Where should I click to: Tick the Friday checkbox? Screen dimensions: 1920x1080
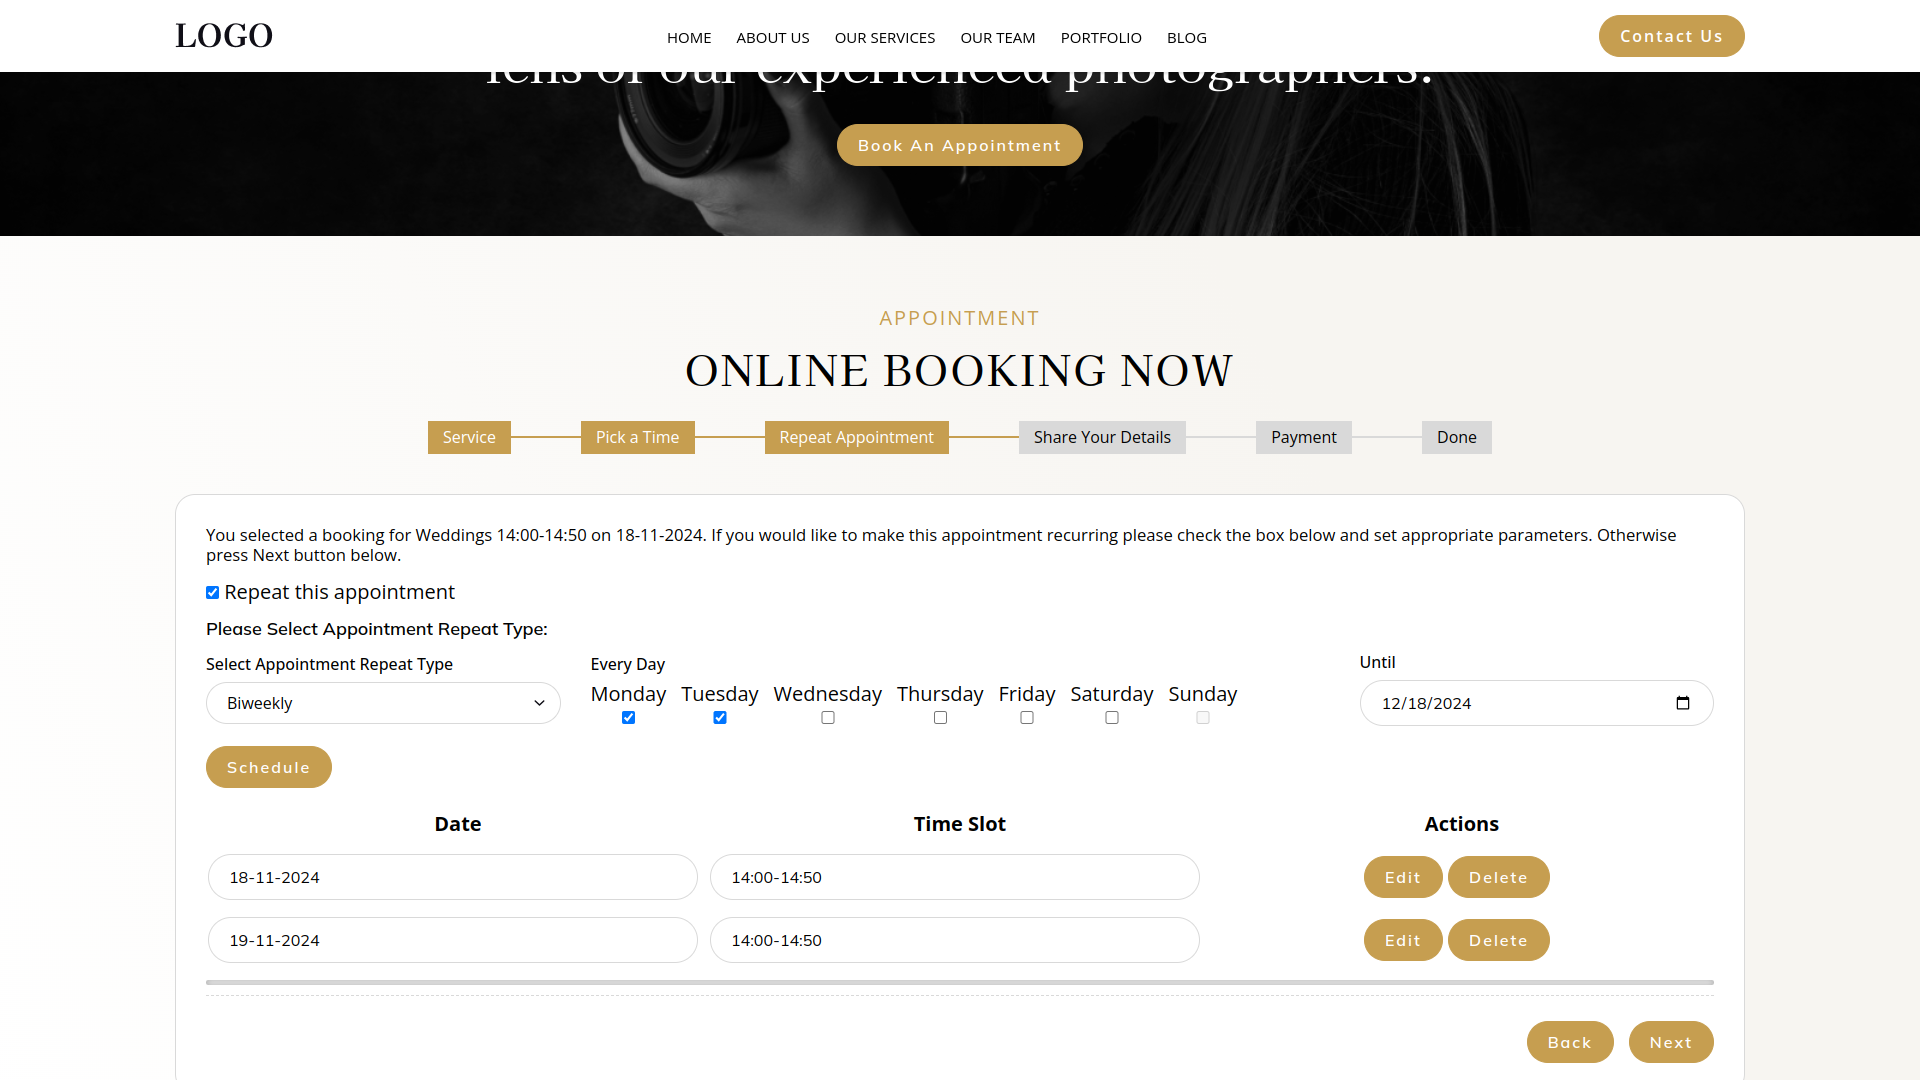(1027, 718)
